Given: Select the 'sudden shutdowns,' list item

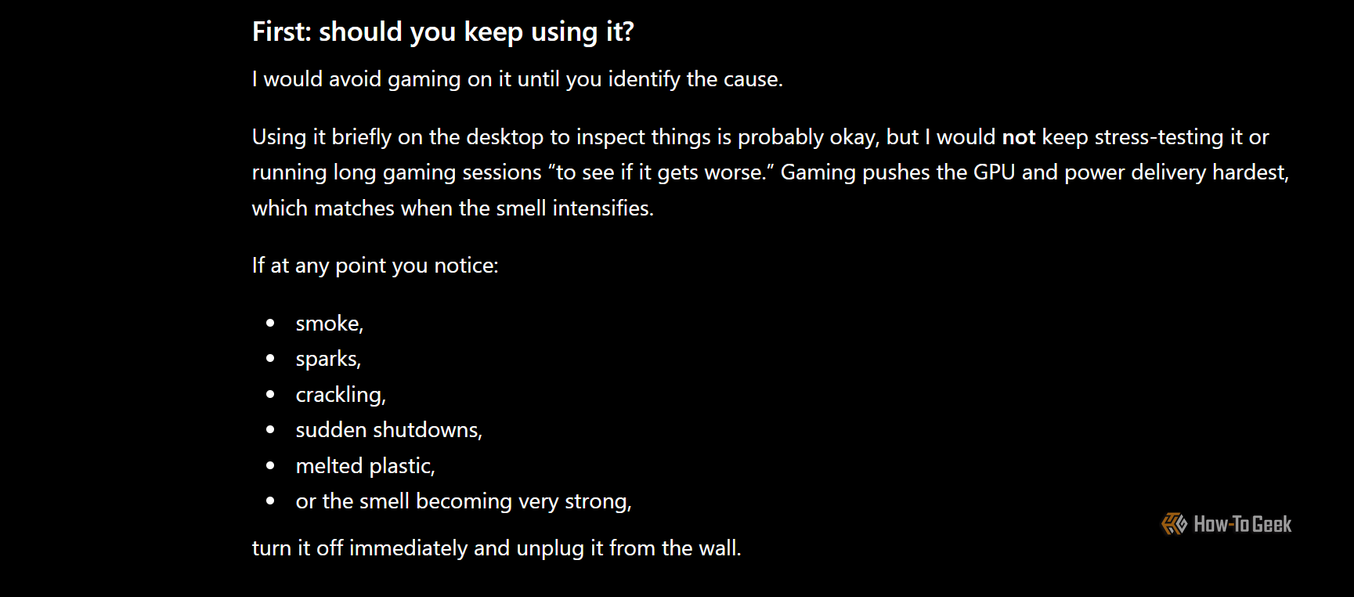Looking at the screenshot, I should pyautogui.click(x=389, y=430).
